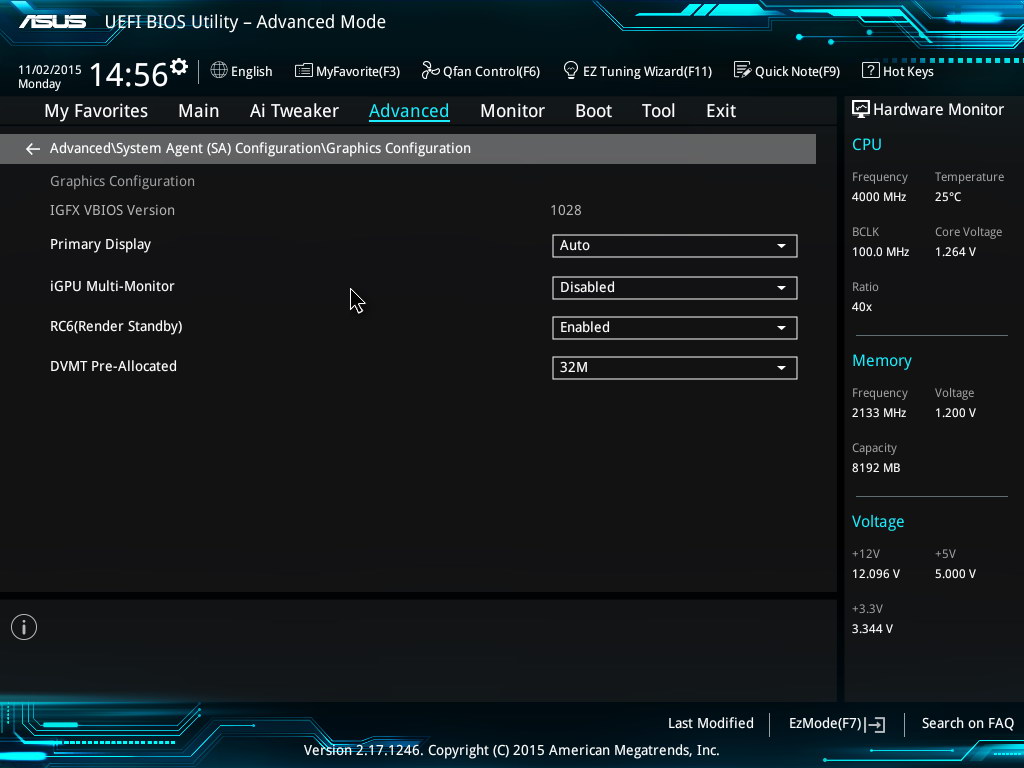The image size is (1024, 768).
Task: Go to the Monitor tab
Action: click(x=512, y=111)
